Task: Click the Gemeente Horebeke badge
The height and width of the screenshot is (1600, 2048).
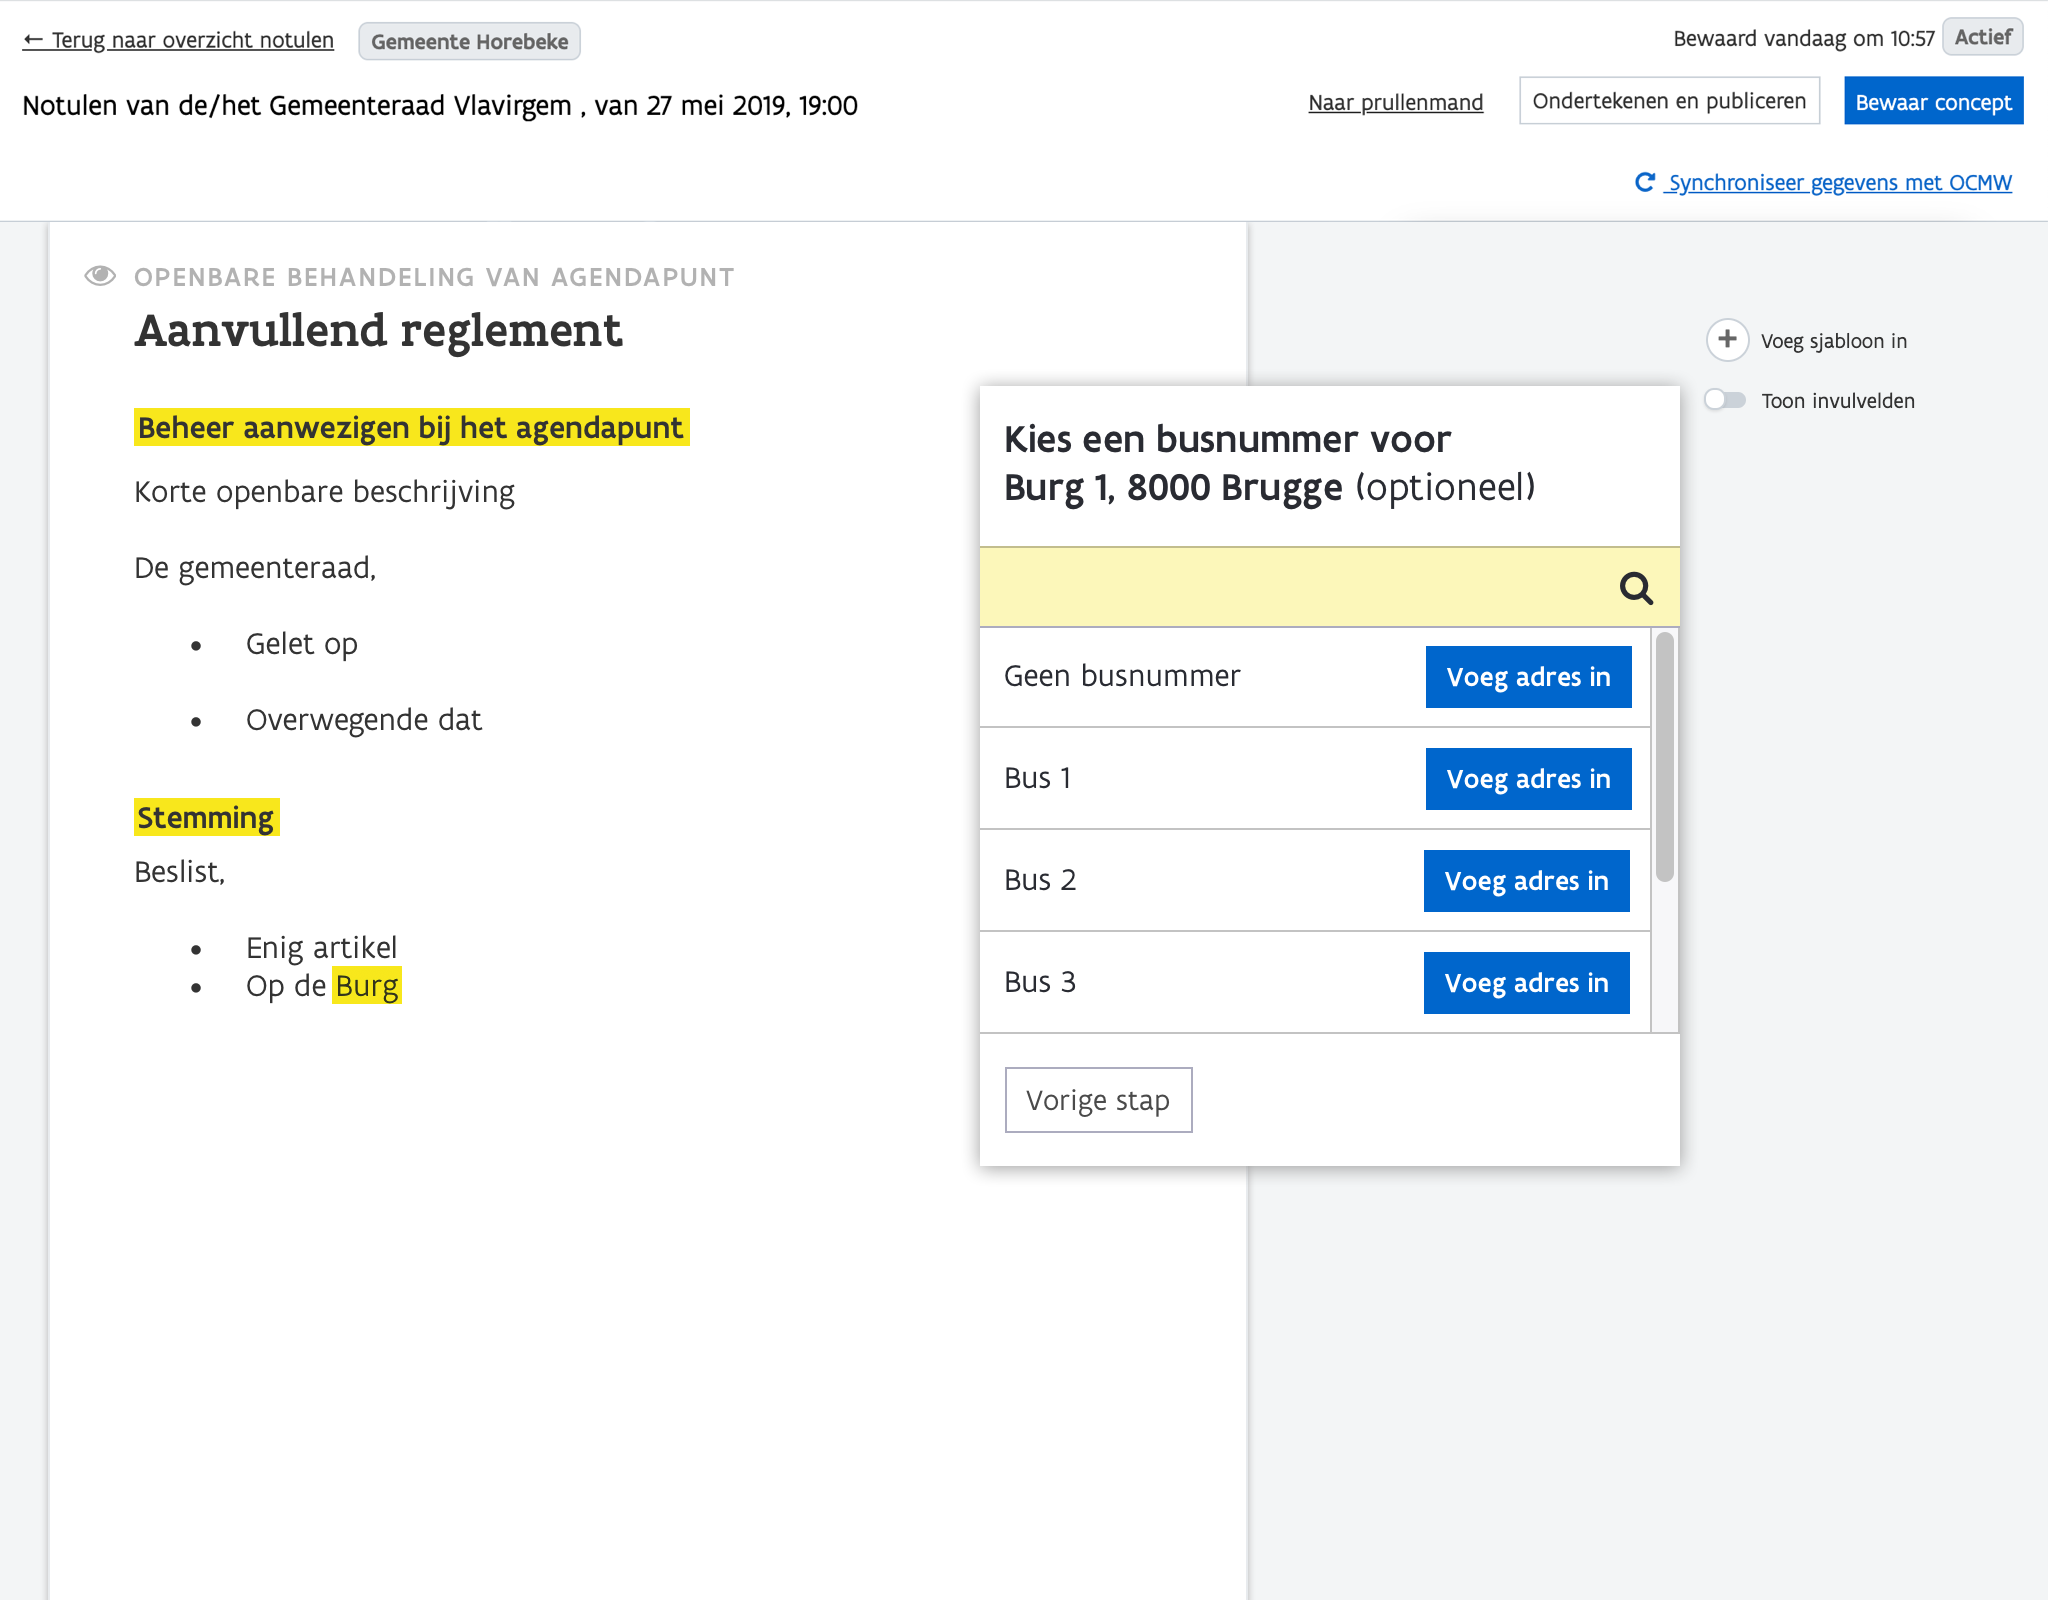Action: [469, 42]
